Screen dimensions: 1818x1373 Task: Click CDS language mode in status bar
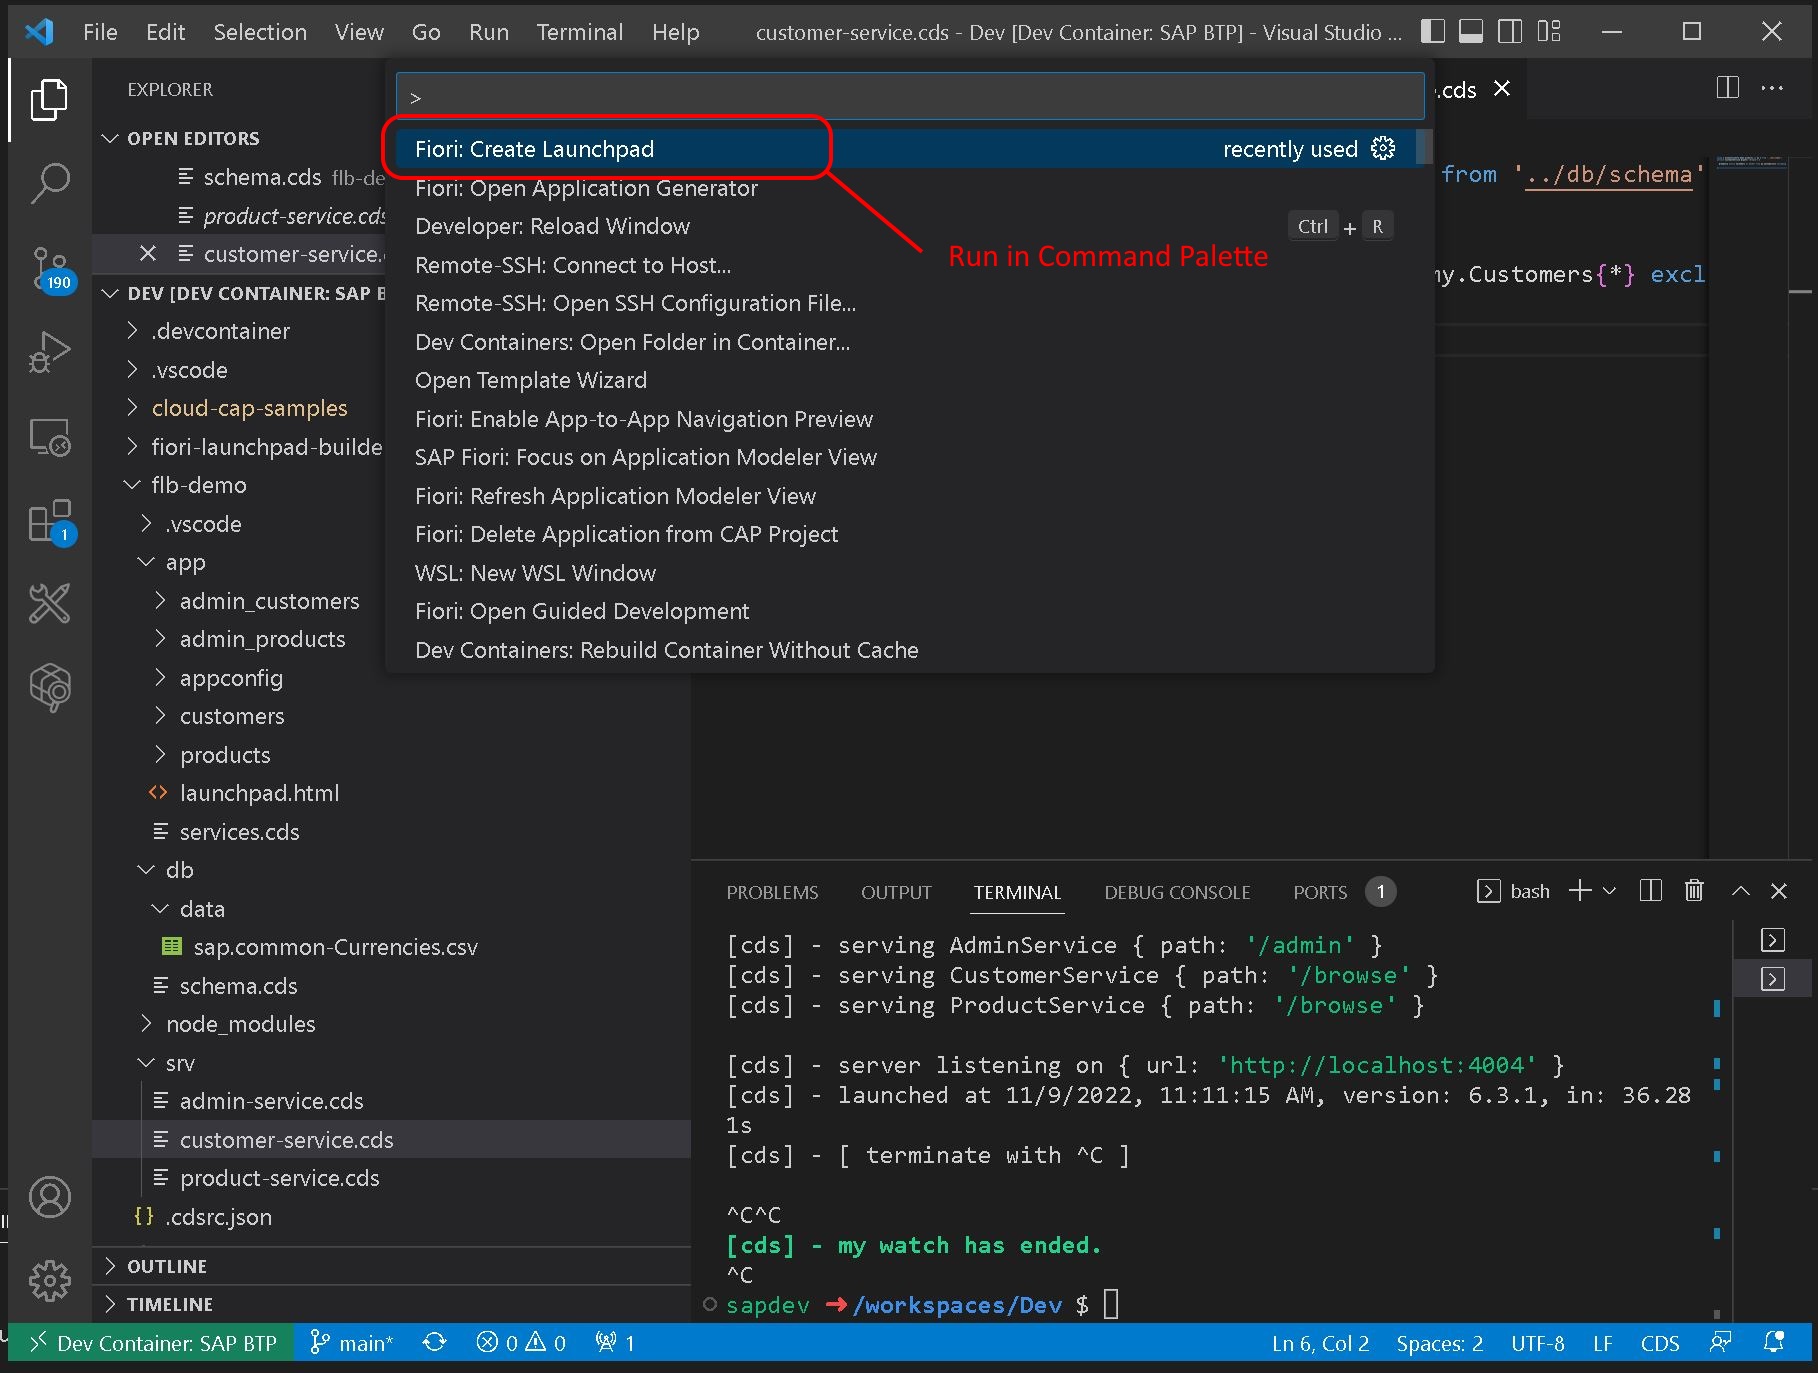click(1660, 1343)
